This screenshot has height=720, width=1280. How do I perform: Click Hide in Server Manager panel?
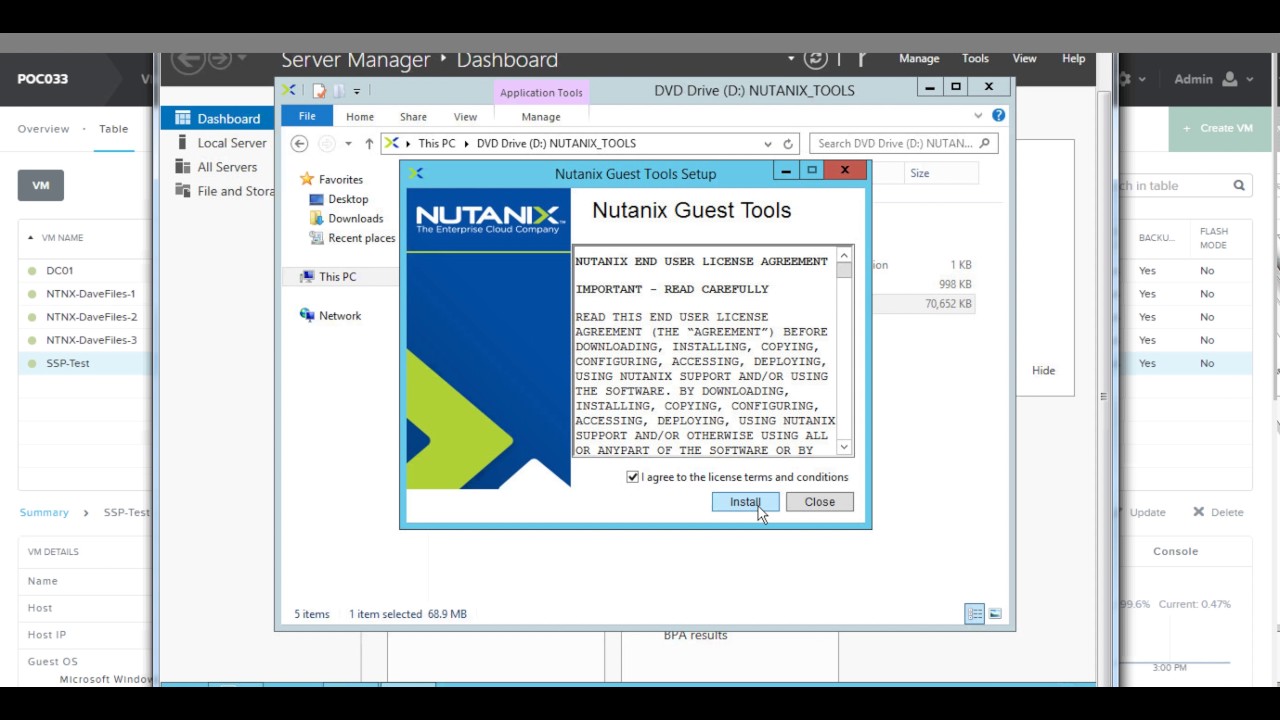coord(1043,370)
